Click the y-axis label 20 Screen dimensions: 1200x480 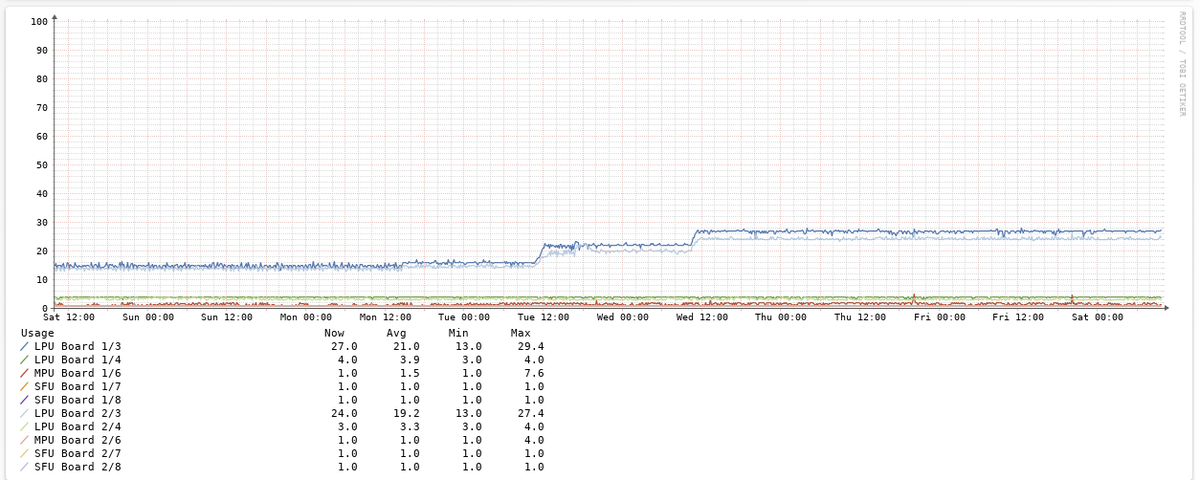(42, 251)
